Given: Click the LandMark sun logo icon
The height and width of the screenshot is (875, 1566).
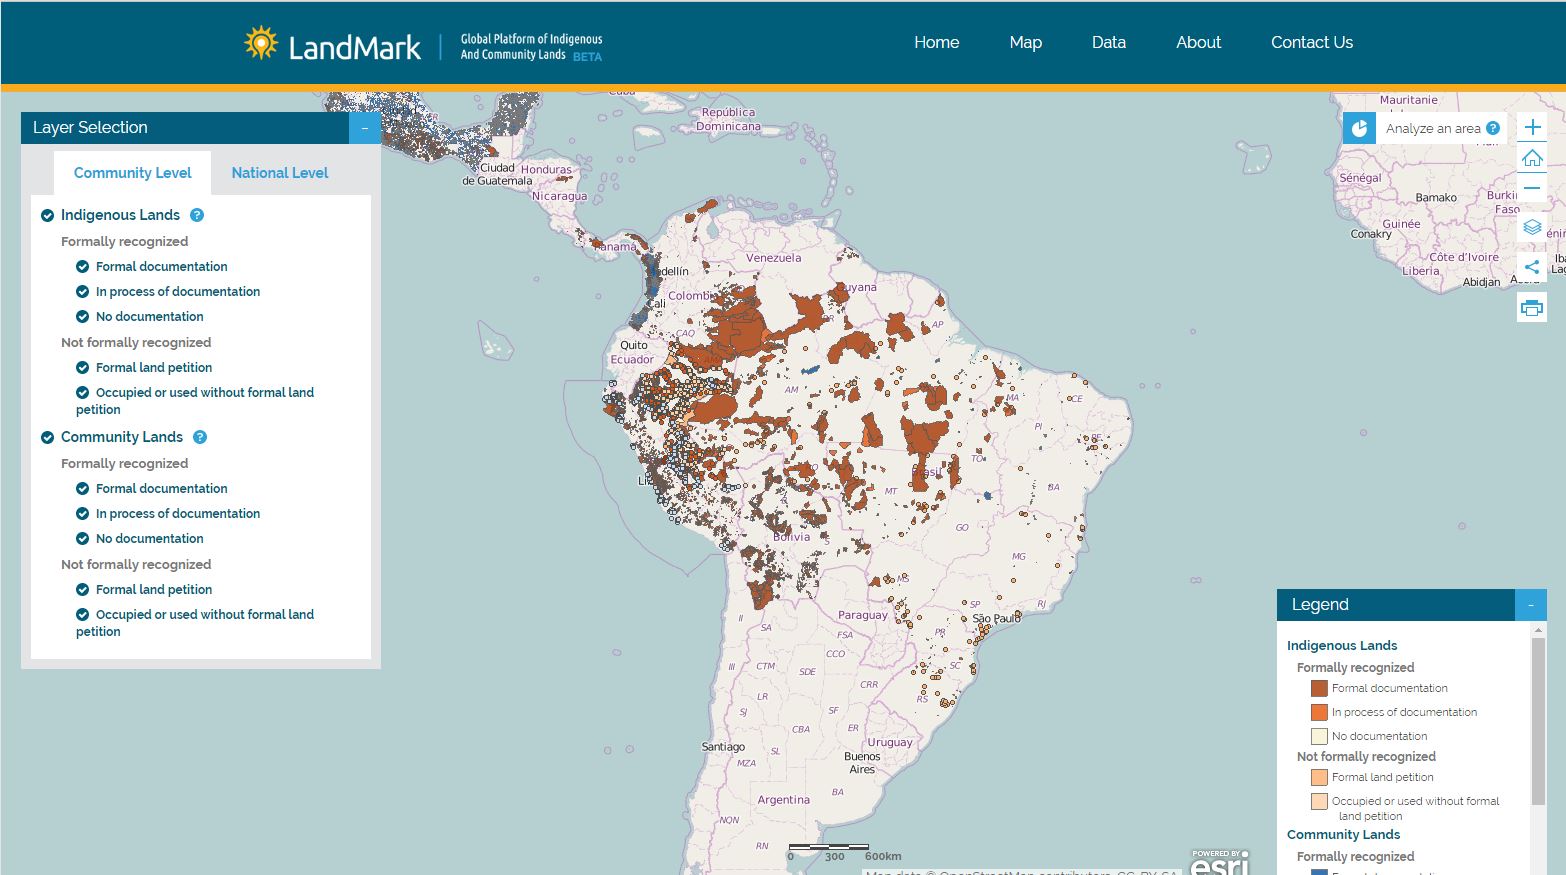Looking at the screenshot, I should [x=261, y=43].
